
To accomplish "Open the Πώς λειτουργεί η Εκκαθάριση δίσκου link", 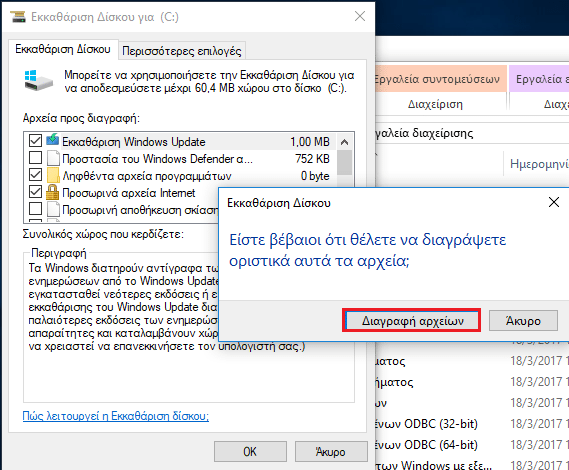I will [116, 416].
